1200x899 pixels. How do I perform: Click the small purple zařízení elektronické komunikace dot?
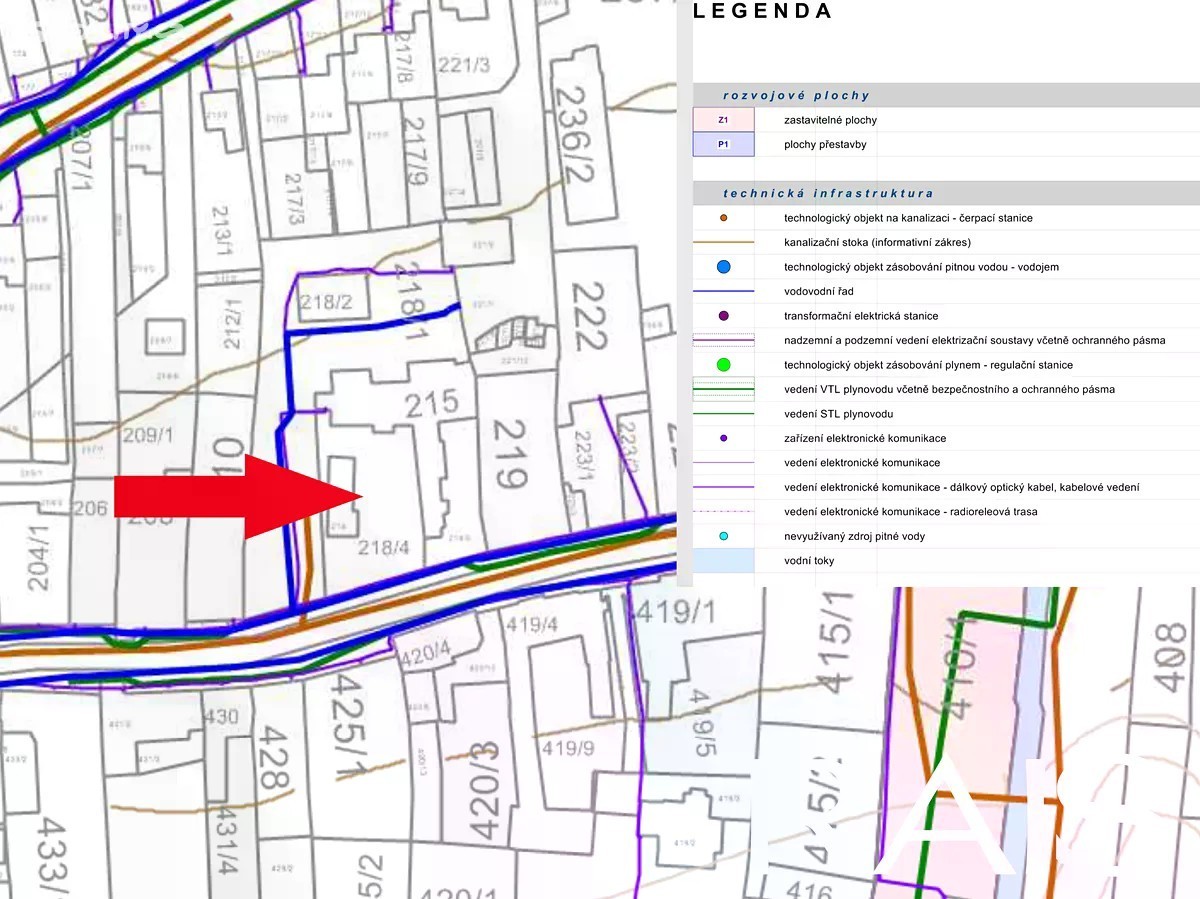[x=723, y=438]
